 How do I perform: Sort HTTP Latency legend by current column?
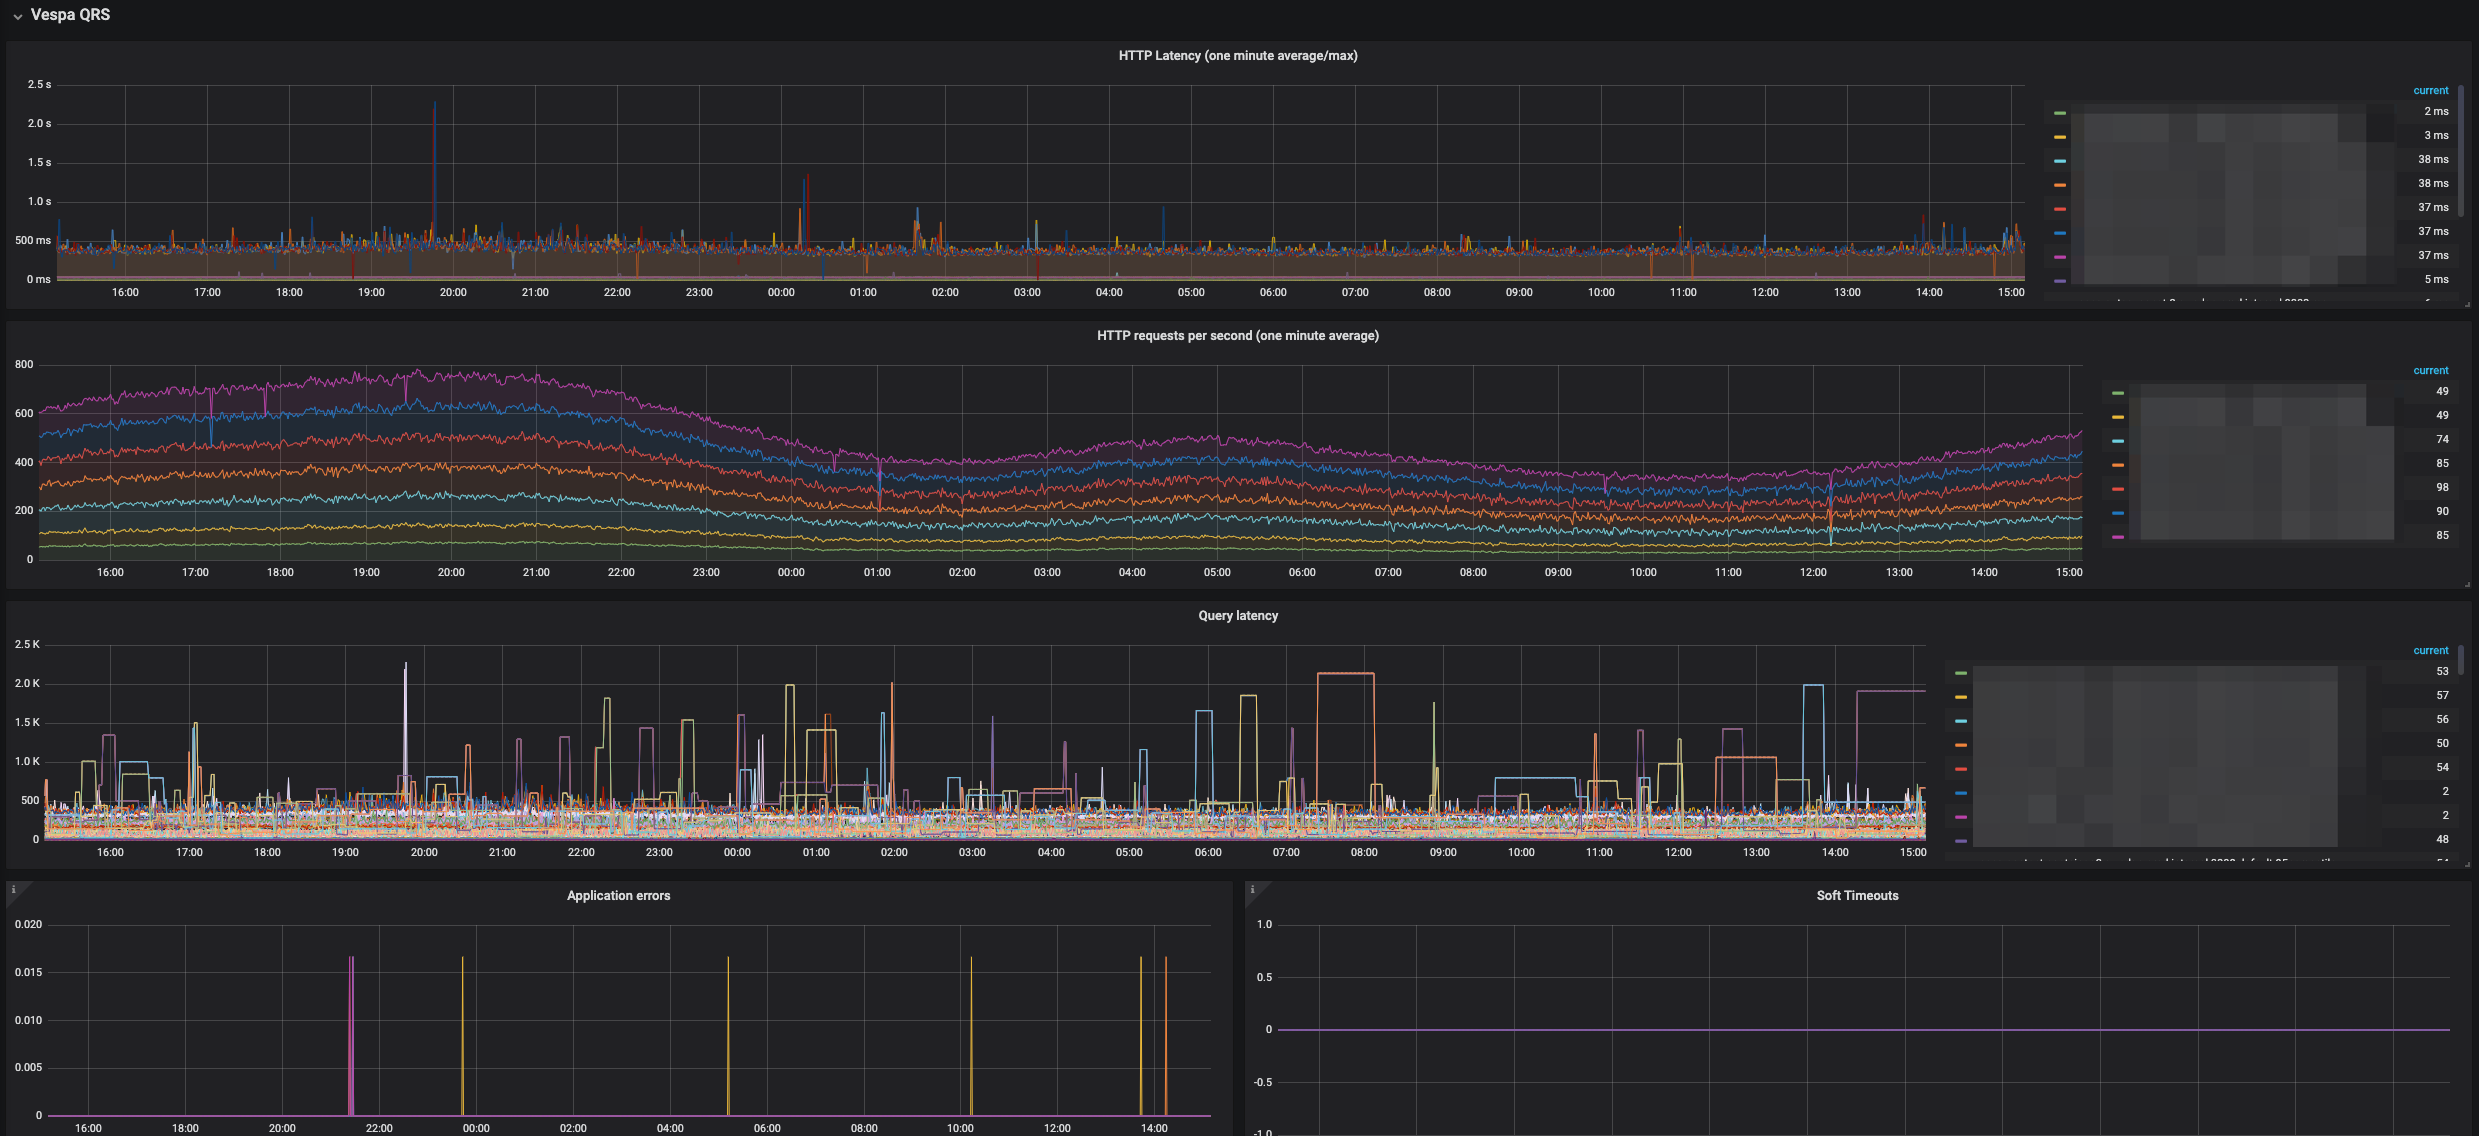[x=2430, y=91]
